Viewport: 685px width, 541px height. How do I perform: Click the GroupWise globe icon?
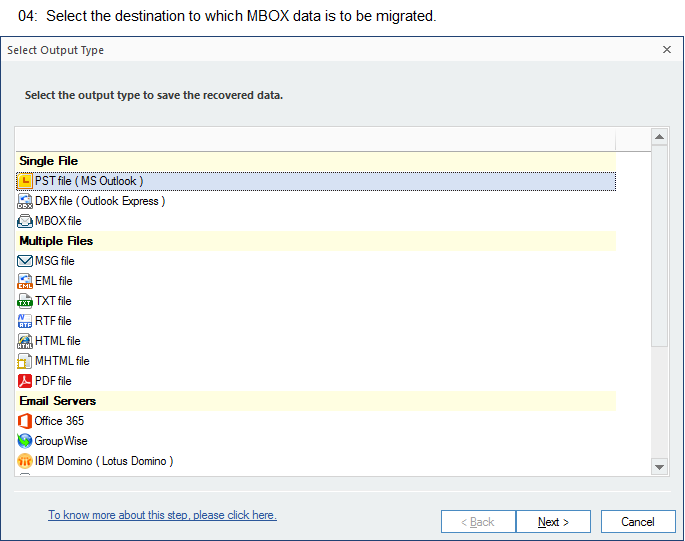(x=25, y=441)
